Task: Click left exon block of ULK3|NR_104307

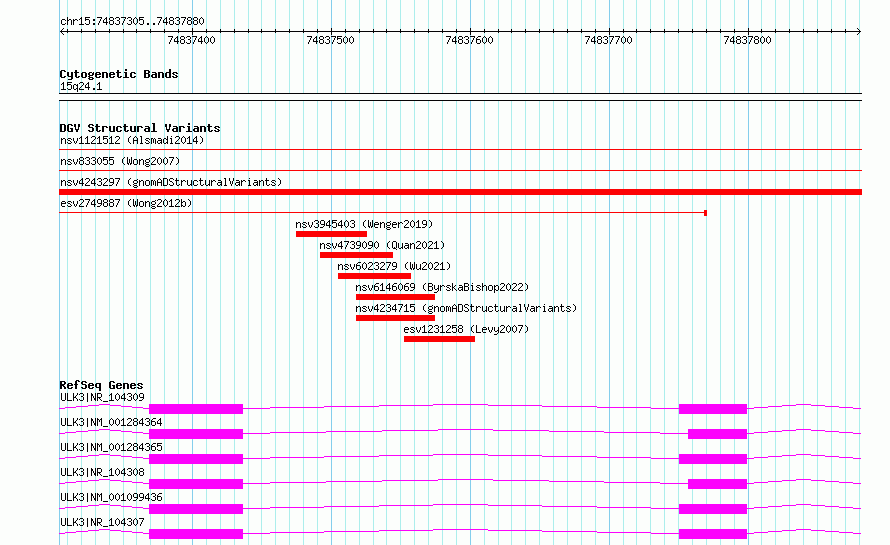Action: click(196, 534)
